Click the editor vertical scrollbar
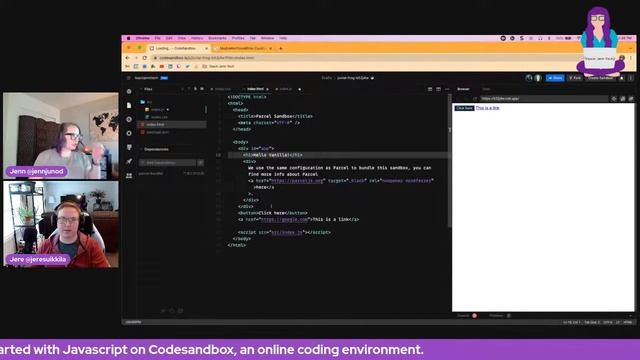This screenshot has height=360, width=640. (x=450, y=161)
